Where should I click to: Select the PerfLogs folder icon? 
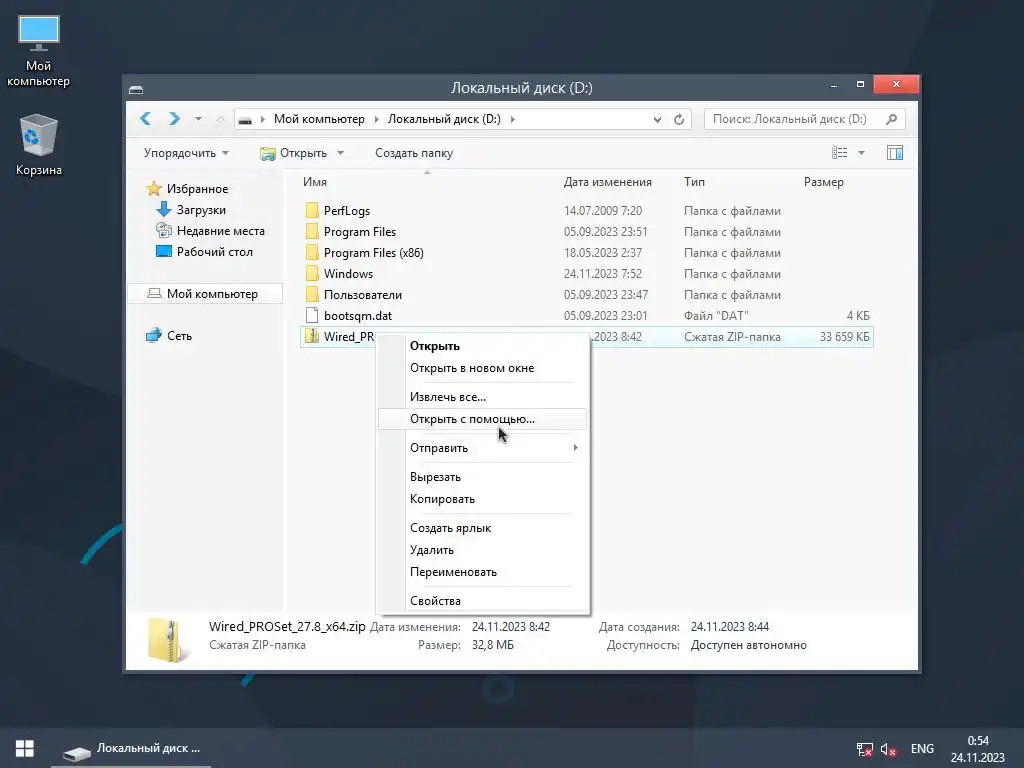[312, 210]
